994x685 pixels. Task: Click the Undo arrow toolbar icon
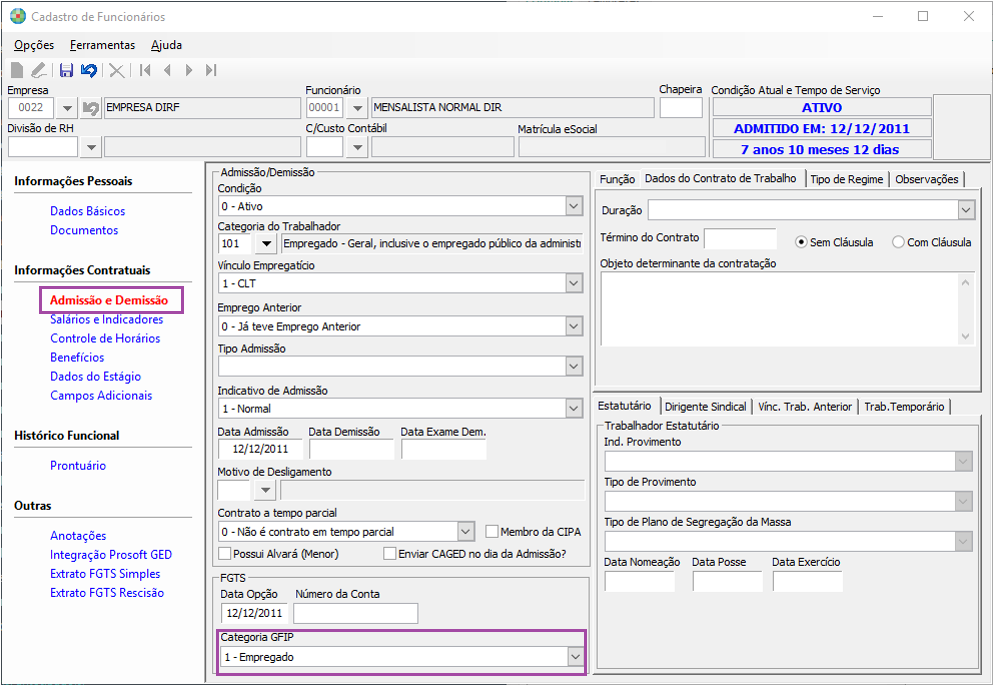pos(89,70)
